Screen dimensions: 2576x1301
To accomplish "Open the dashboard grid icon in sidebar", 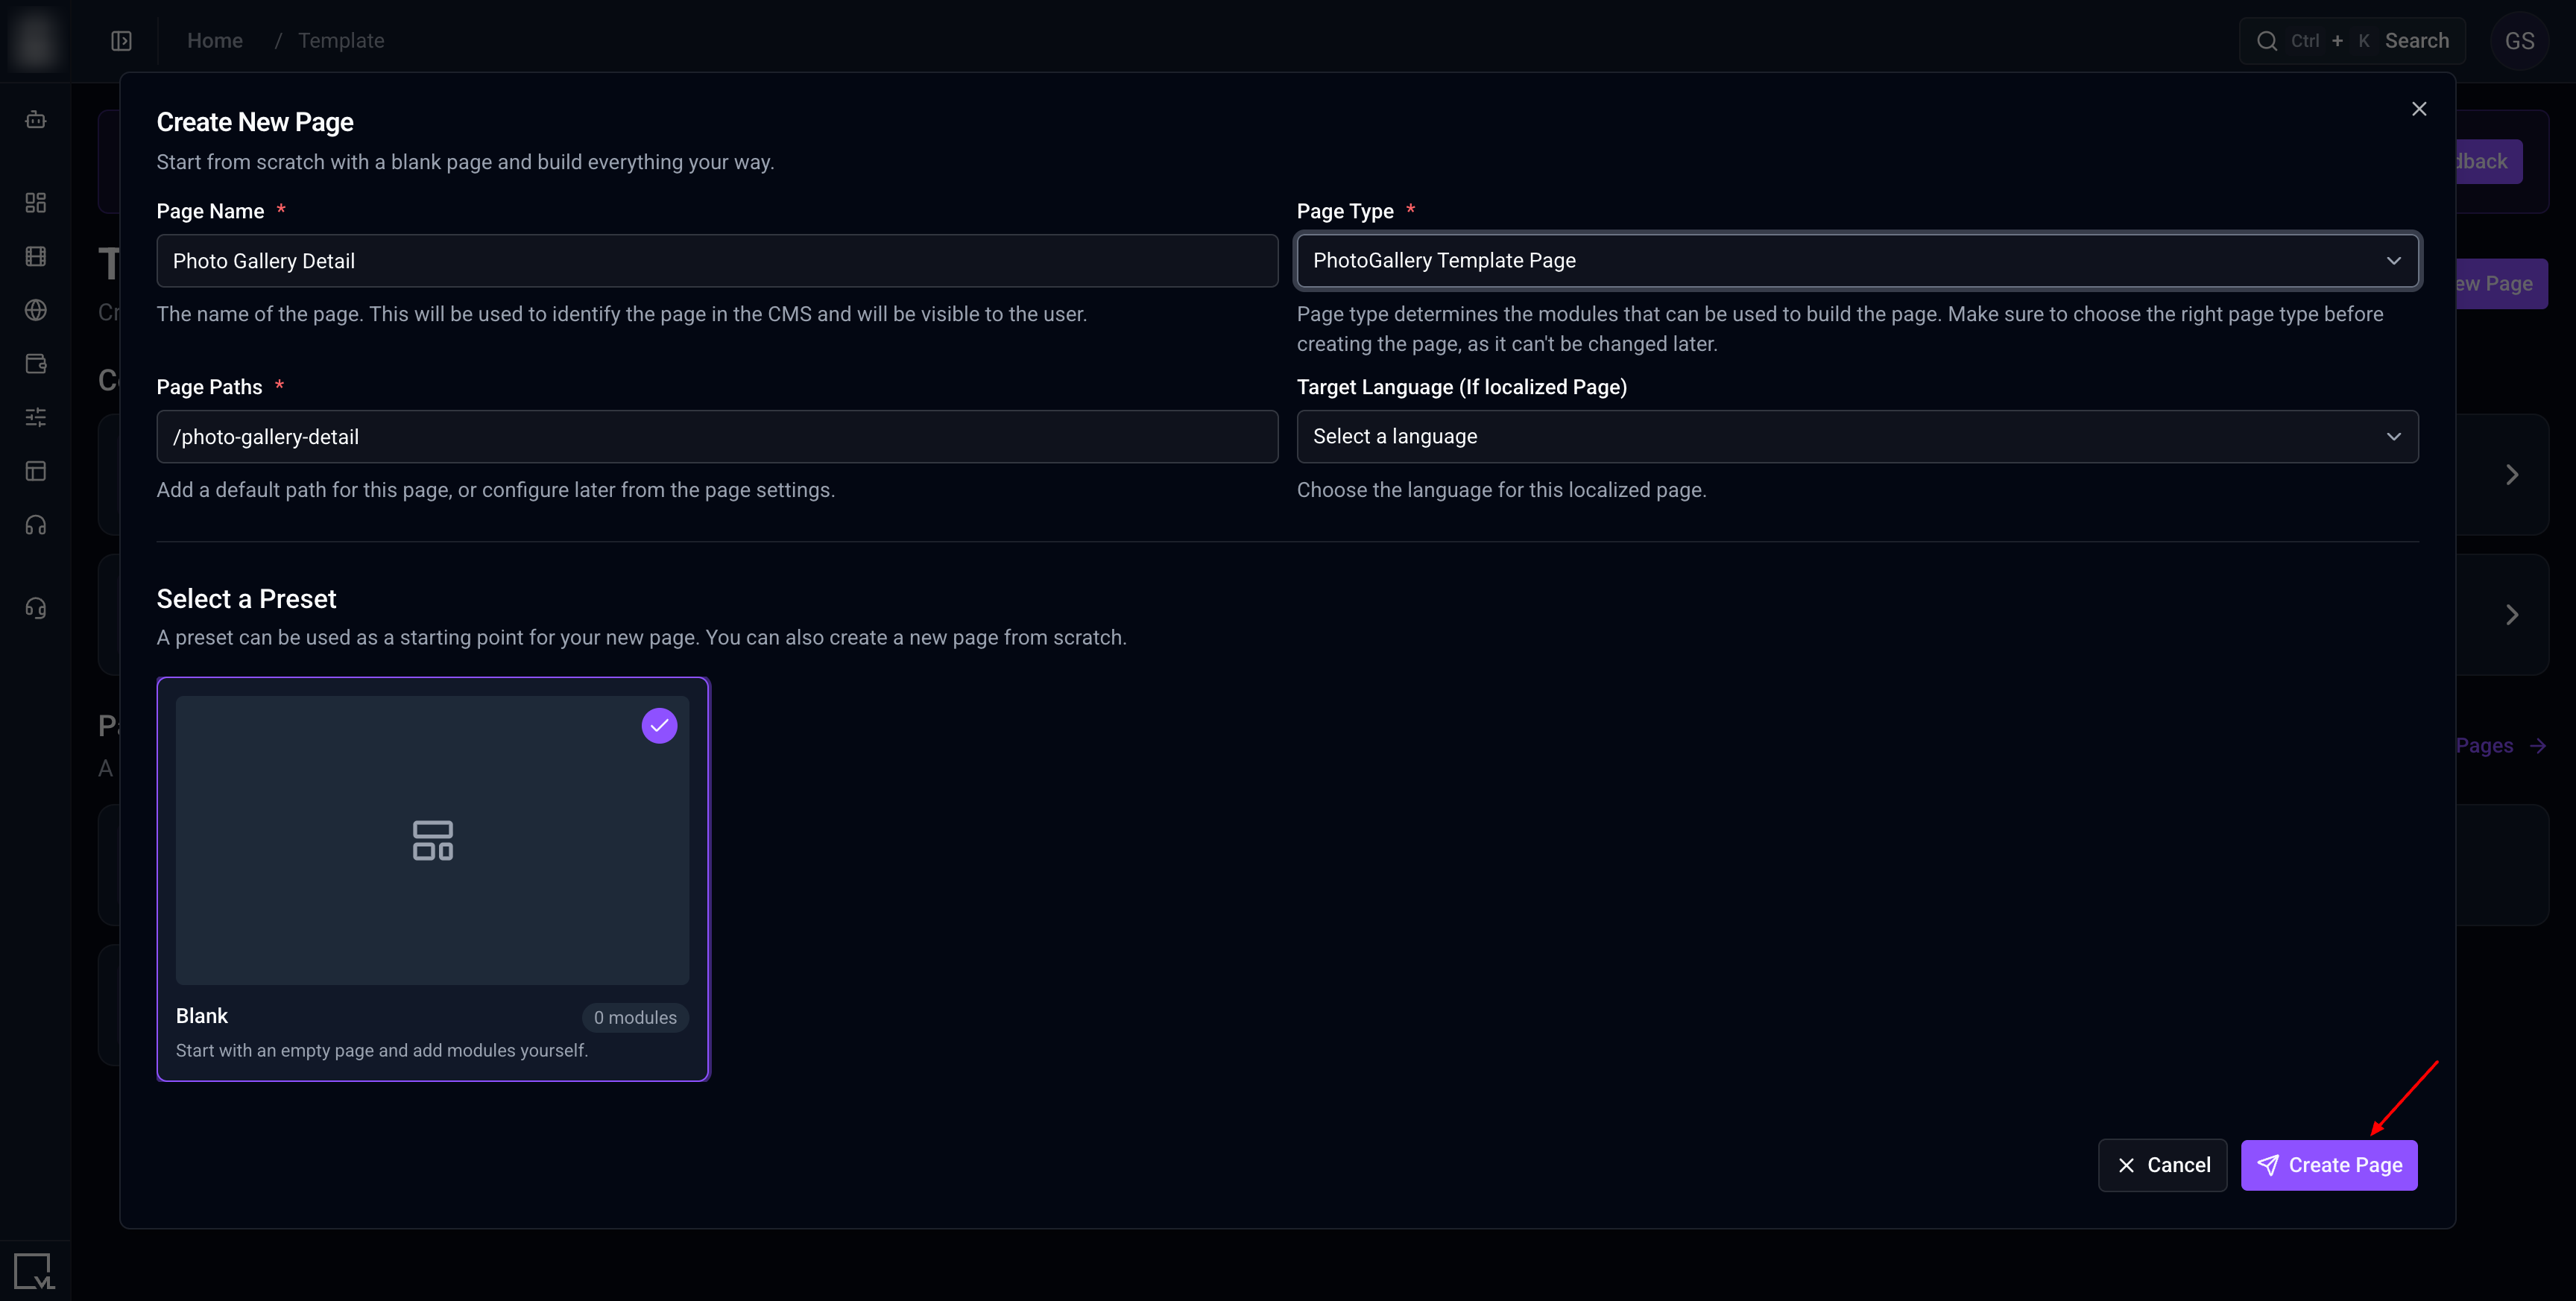I will [x=36, y=203].
